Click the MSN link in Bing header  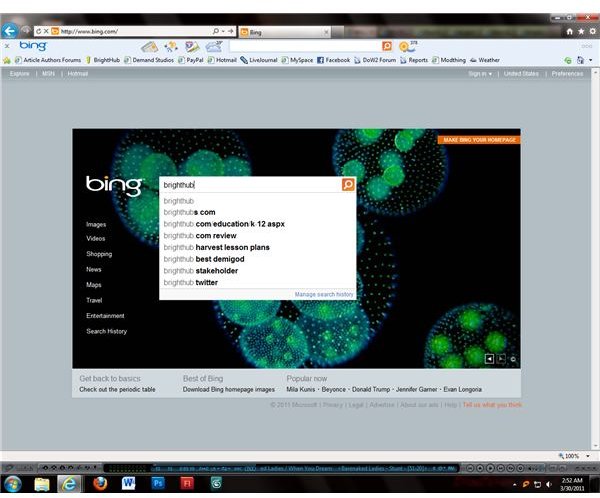click(x=48, y=73)
